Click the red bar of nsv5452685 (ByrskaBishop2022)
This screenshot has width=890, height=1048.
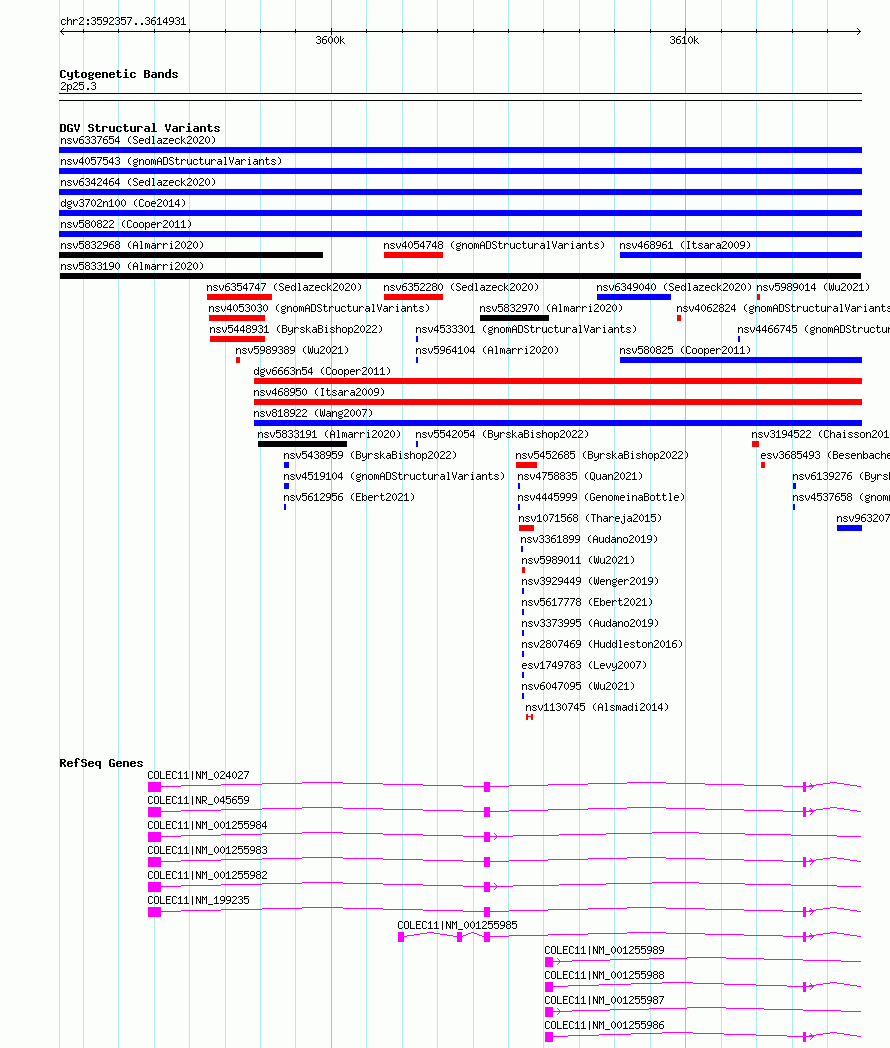point(527,465)
